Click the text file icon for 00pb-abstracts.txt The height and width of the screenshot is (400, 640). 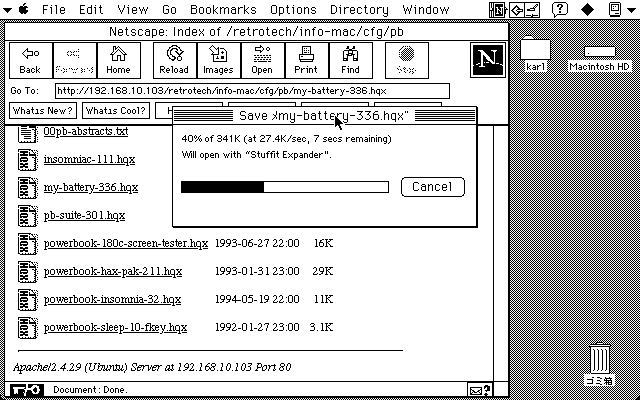coord(27,133)
